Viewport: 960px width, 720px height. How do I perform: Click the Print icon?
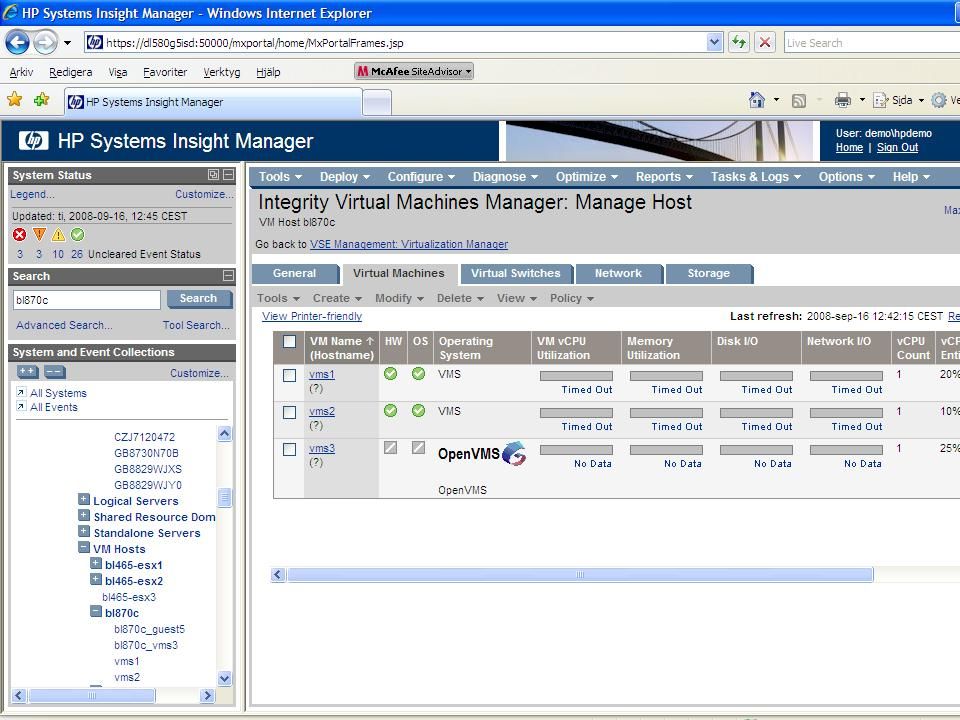pos(843,100)
